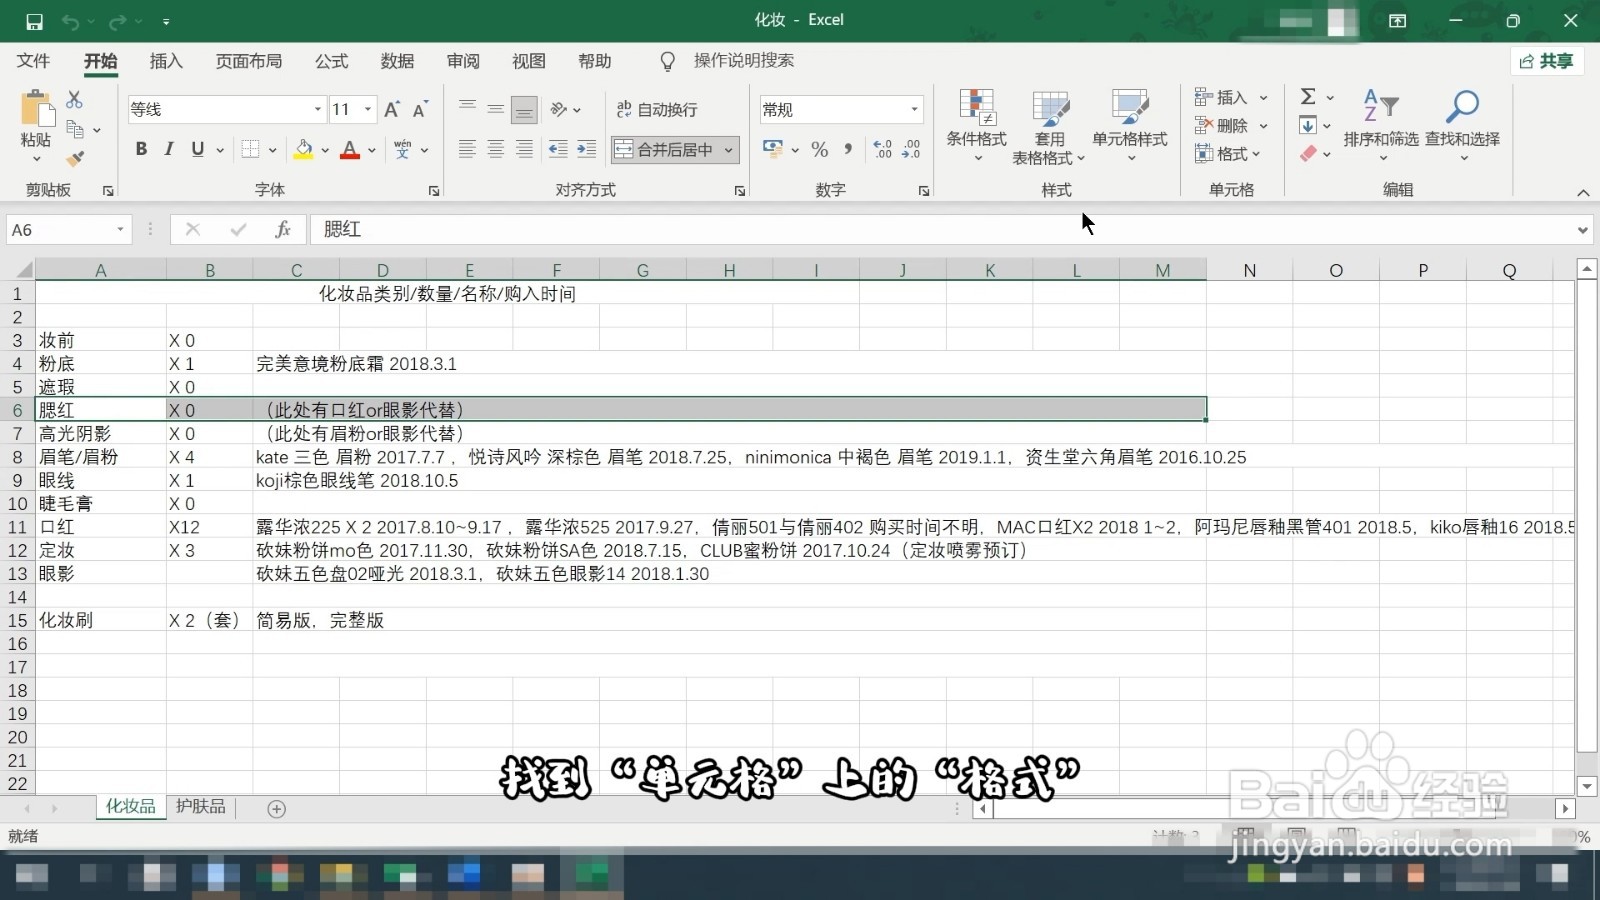Expand the merge and center (合并后居中) dropdown
The image size is (1600, 900).
(x=727, y=149)
